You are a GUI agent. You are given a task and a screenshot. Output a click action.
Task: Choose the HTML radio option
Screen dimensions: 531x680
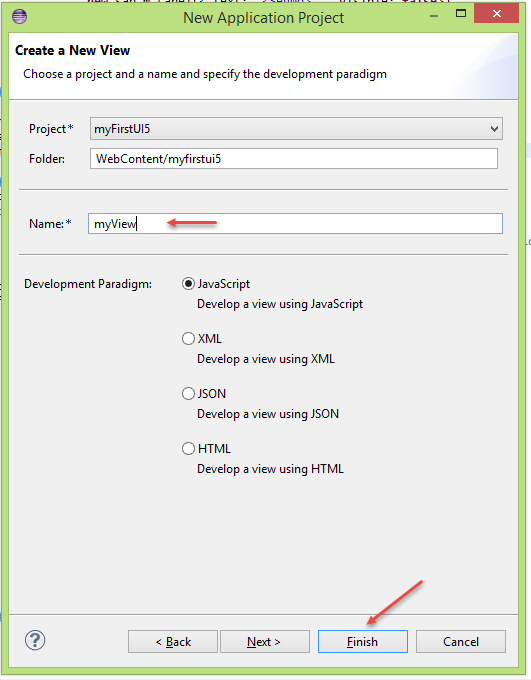tap(188, 448)
